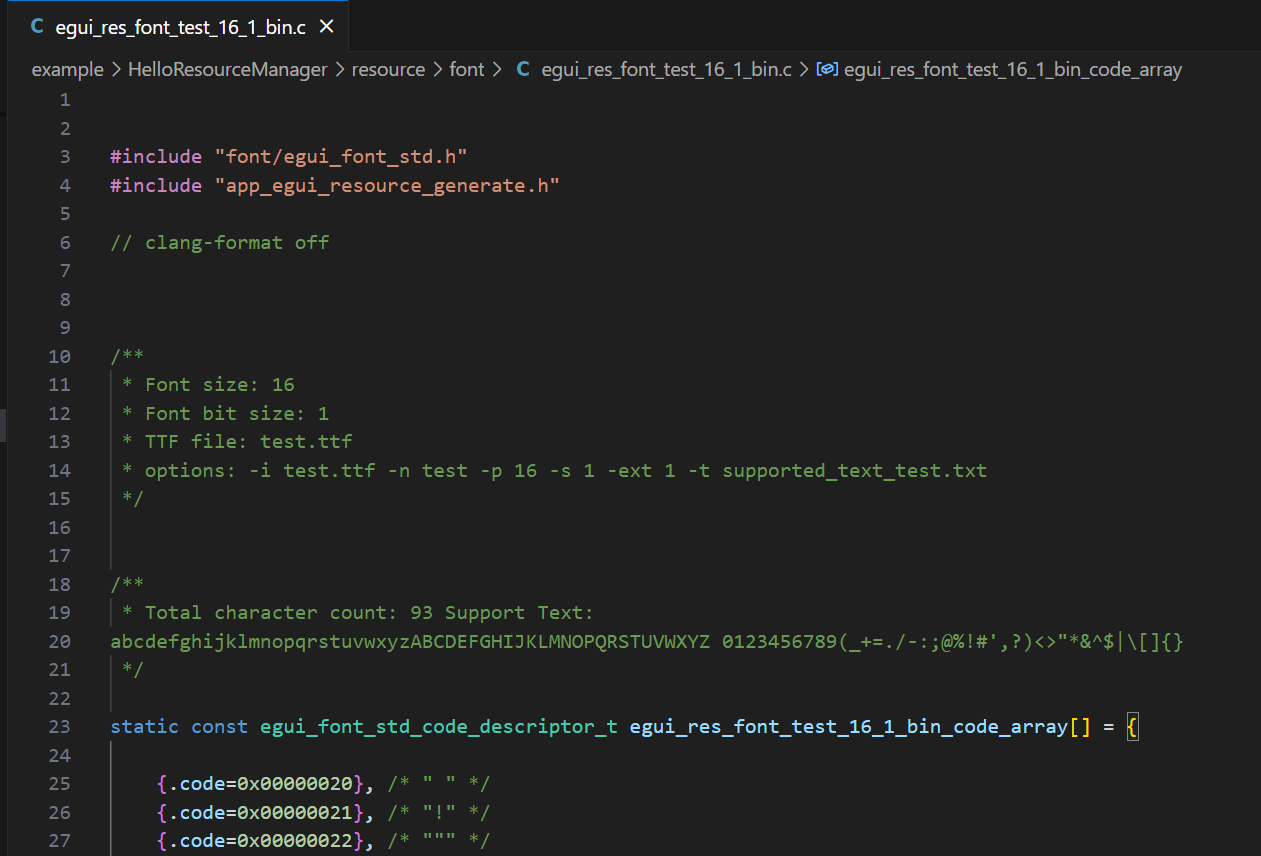Viewport: 1261px width, 856px height.
Task: Open the egui_res_font_test_16_1_bin_code_array symbol breadcrumb
Action: coord(1012,69)
